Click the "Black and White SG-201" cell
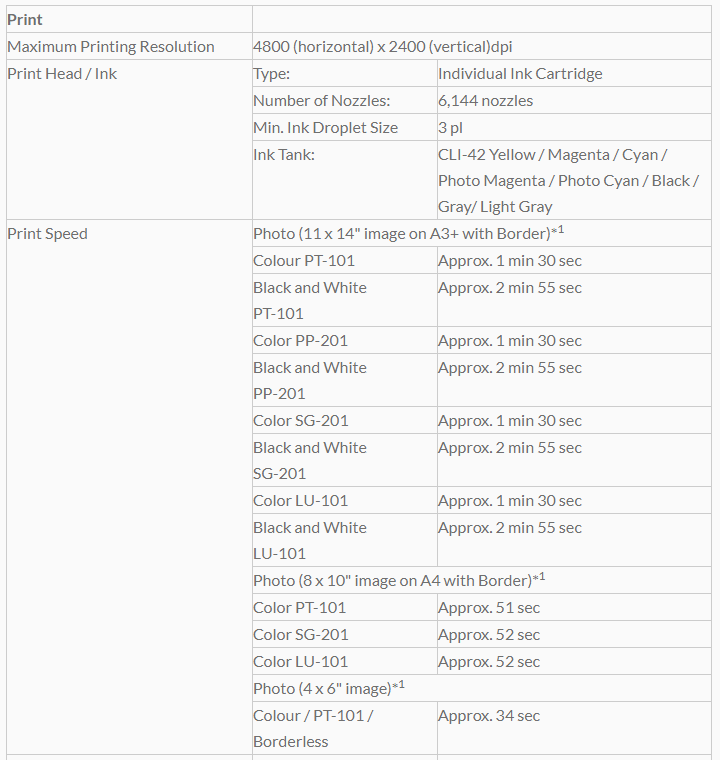This screenshot has height=760, width=720. 310,460
